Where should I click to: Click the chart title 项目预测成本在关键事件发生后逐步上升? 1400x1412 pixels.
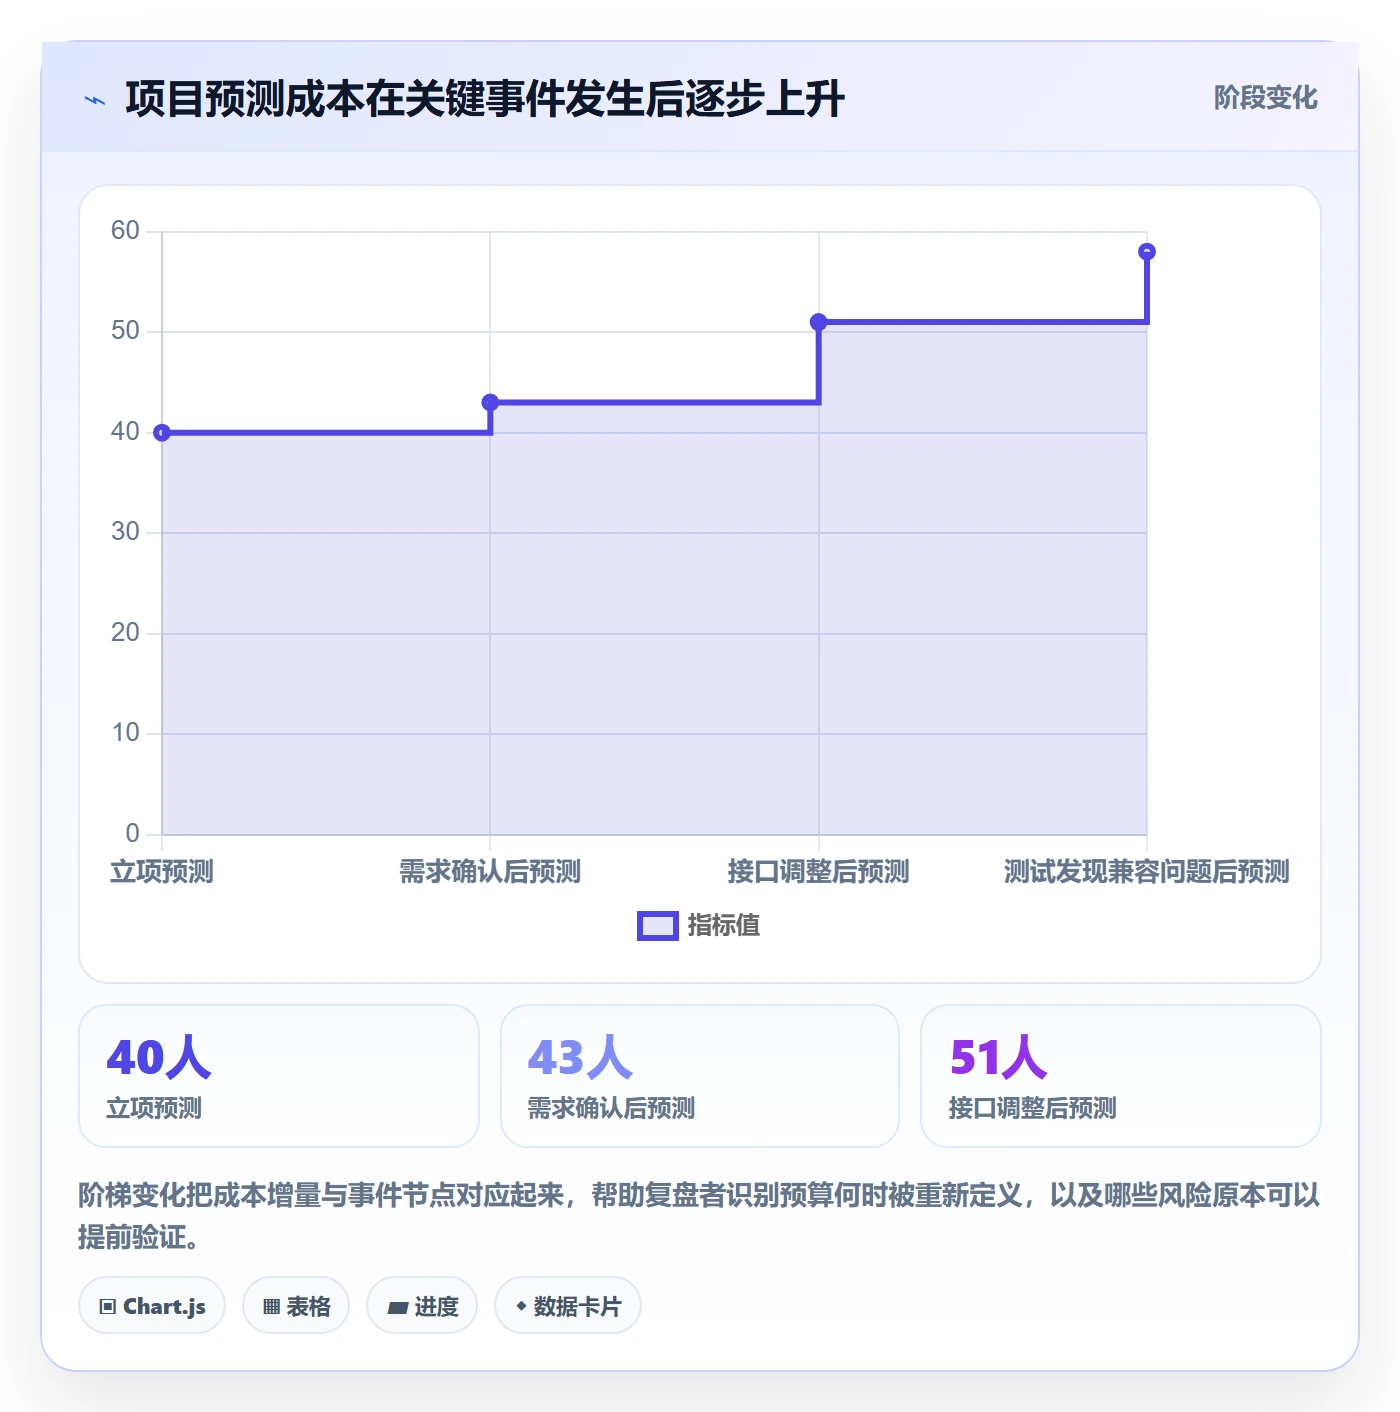tap(485, 100)
